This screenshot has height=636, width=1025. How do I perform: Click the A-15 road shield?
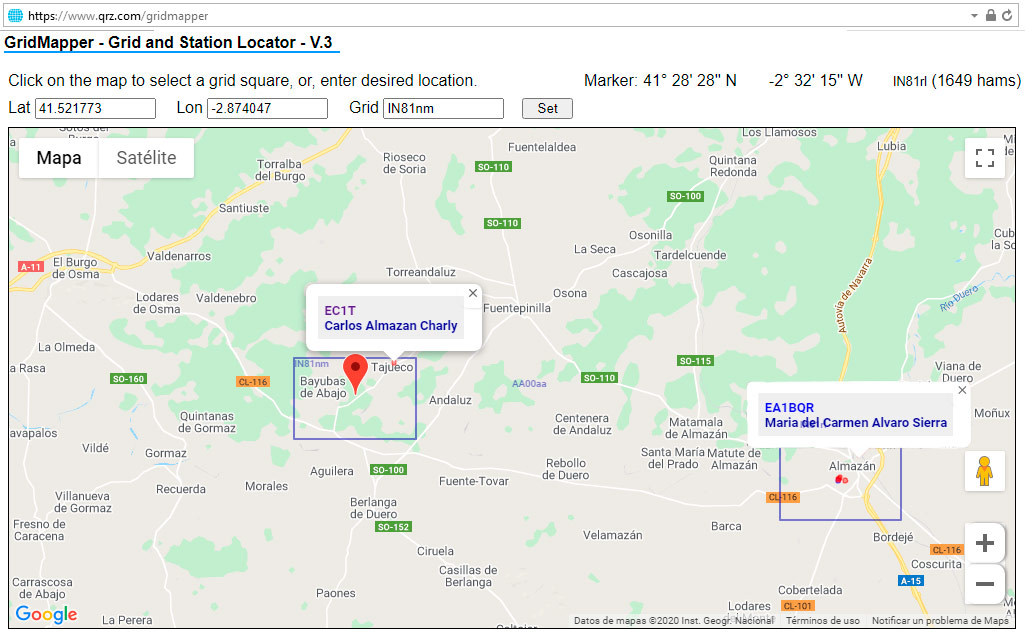911,580
